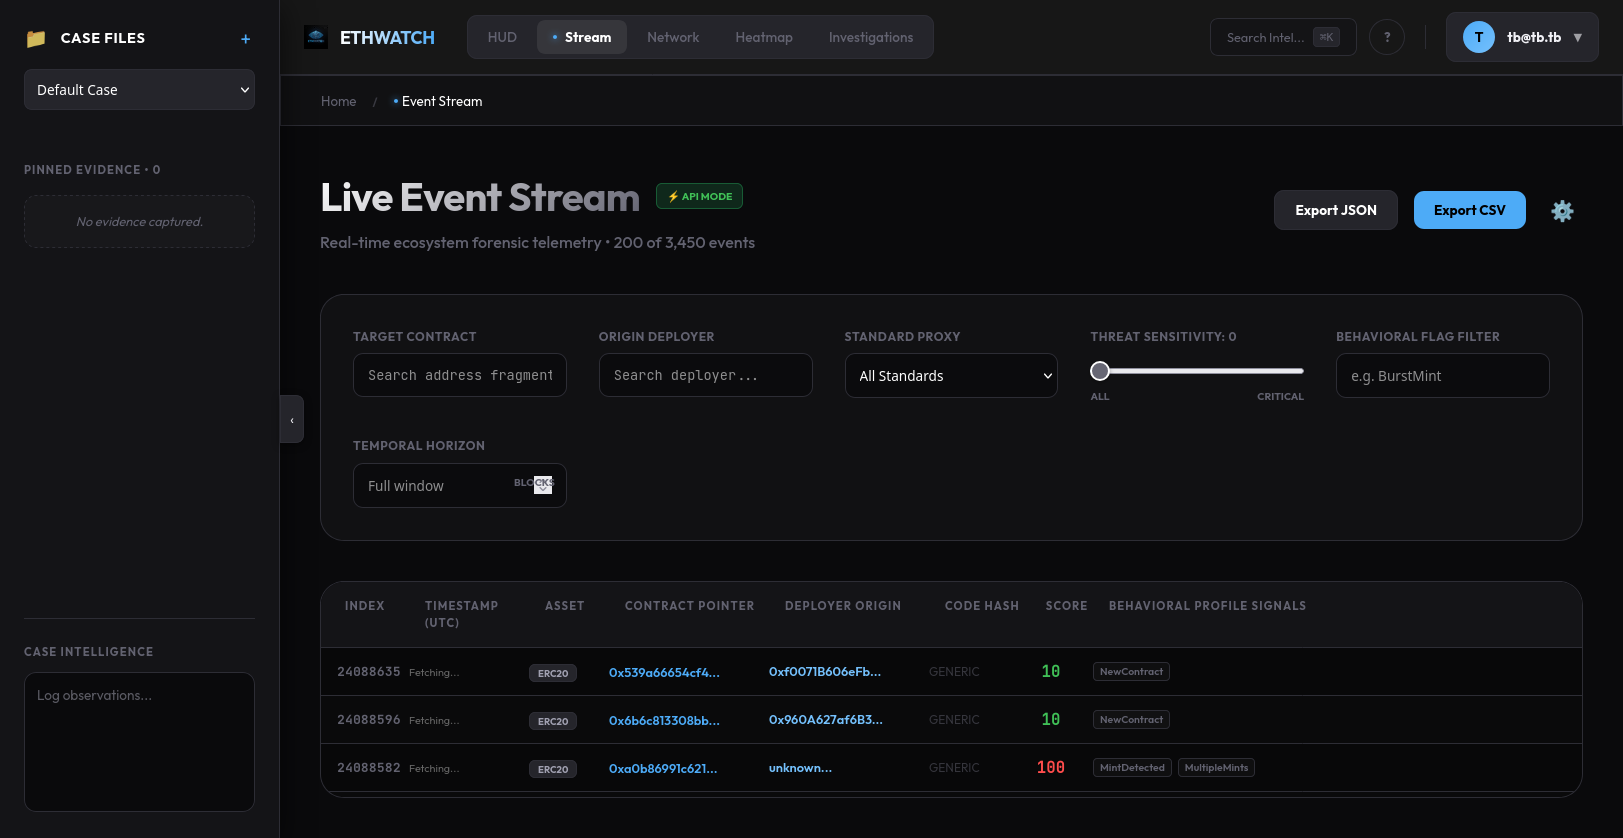The image size is (1623, 838).
Task: Click the SCORE column header
Action: 1066,606
